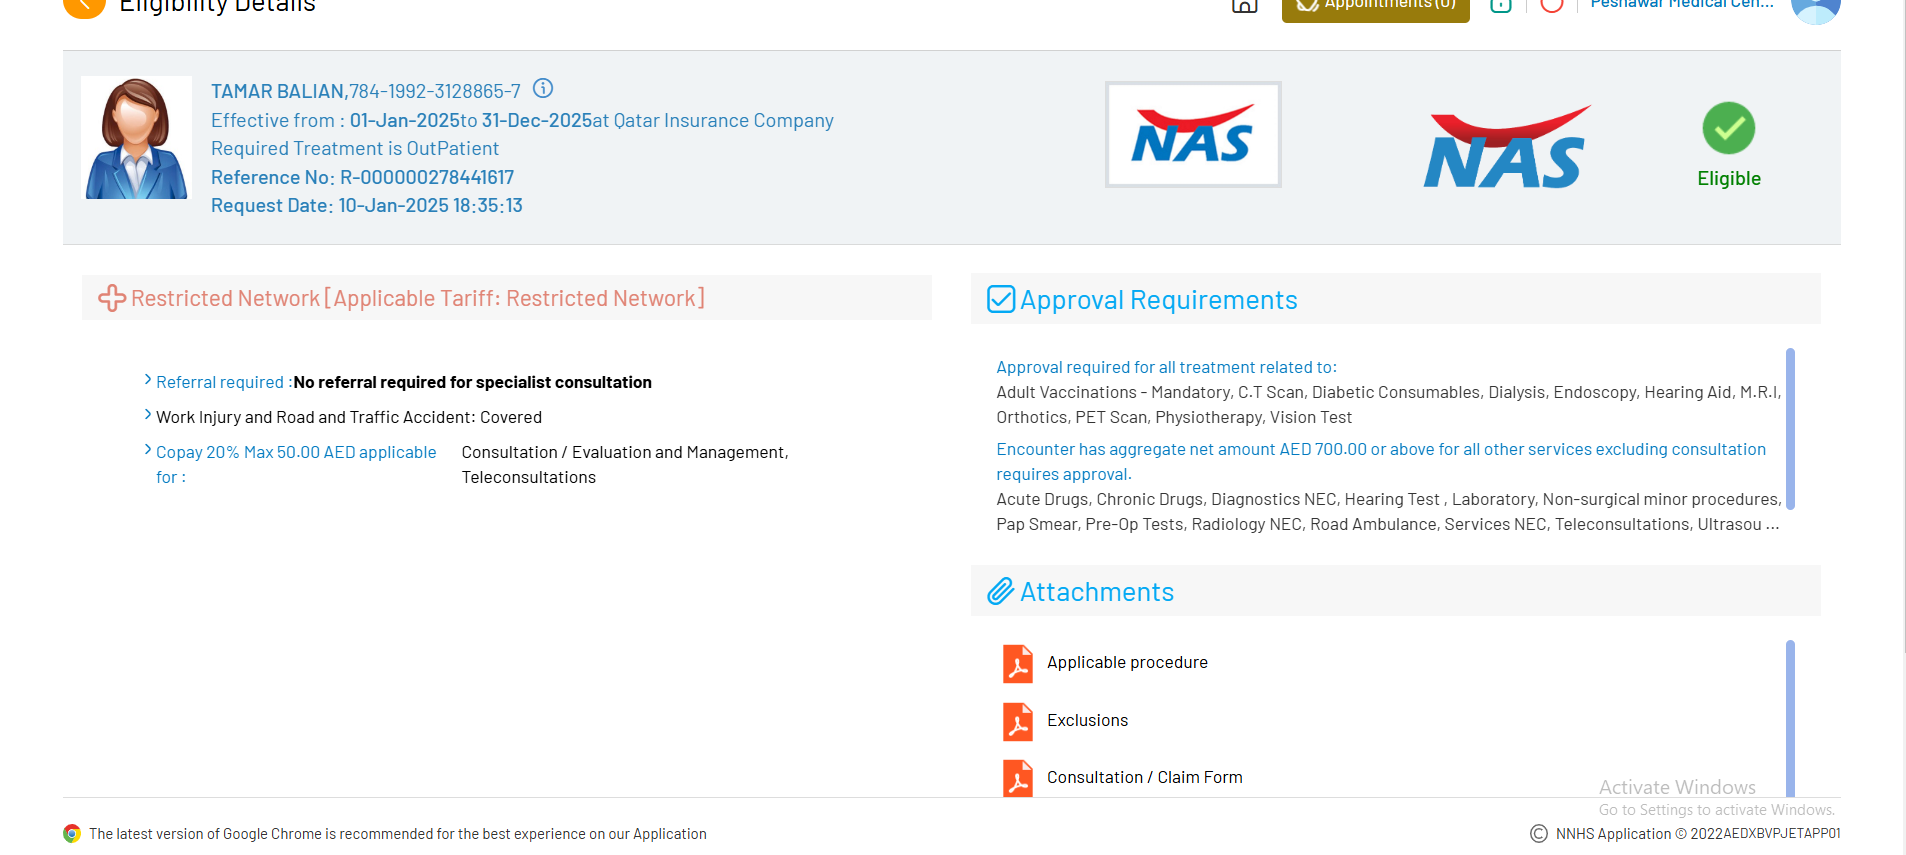
Task: Open the 'Consultation / Claim Form' attachment link
Action: pyautogui.click(x=1145, y=777)
